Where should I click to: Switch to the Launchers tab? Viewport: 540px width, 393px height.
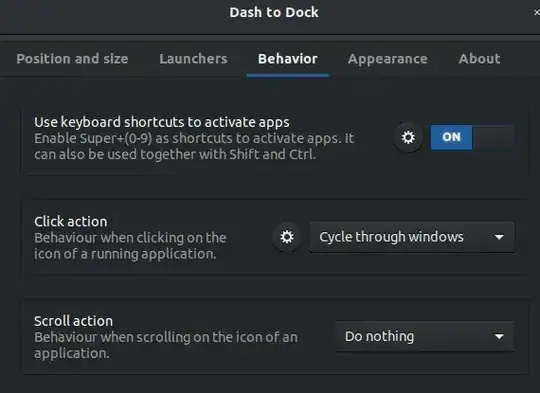point(193,59)
